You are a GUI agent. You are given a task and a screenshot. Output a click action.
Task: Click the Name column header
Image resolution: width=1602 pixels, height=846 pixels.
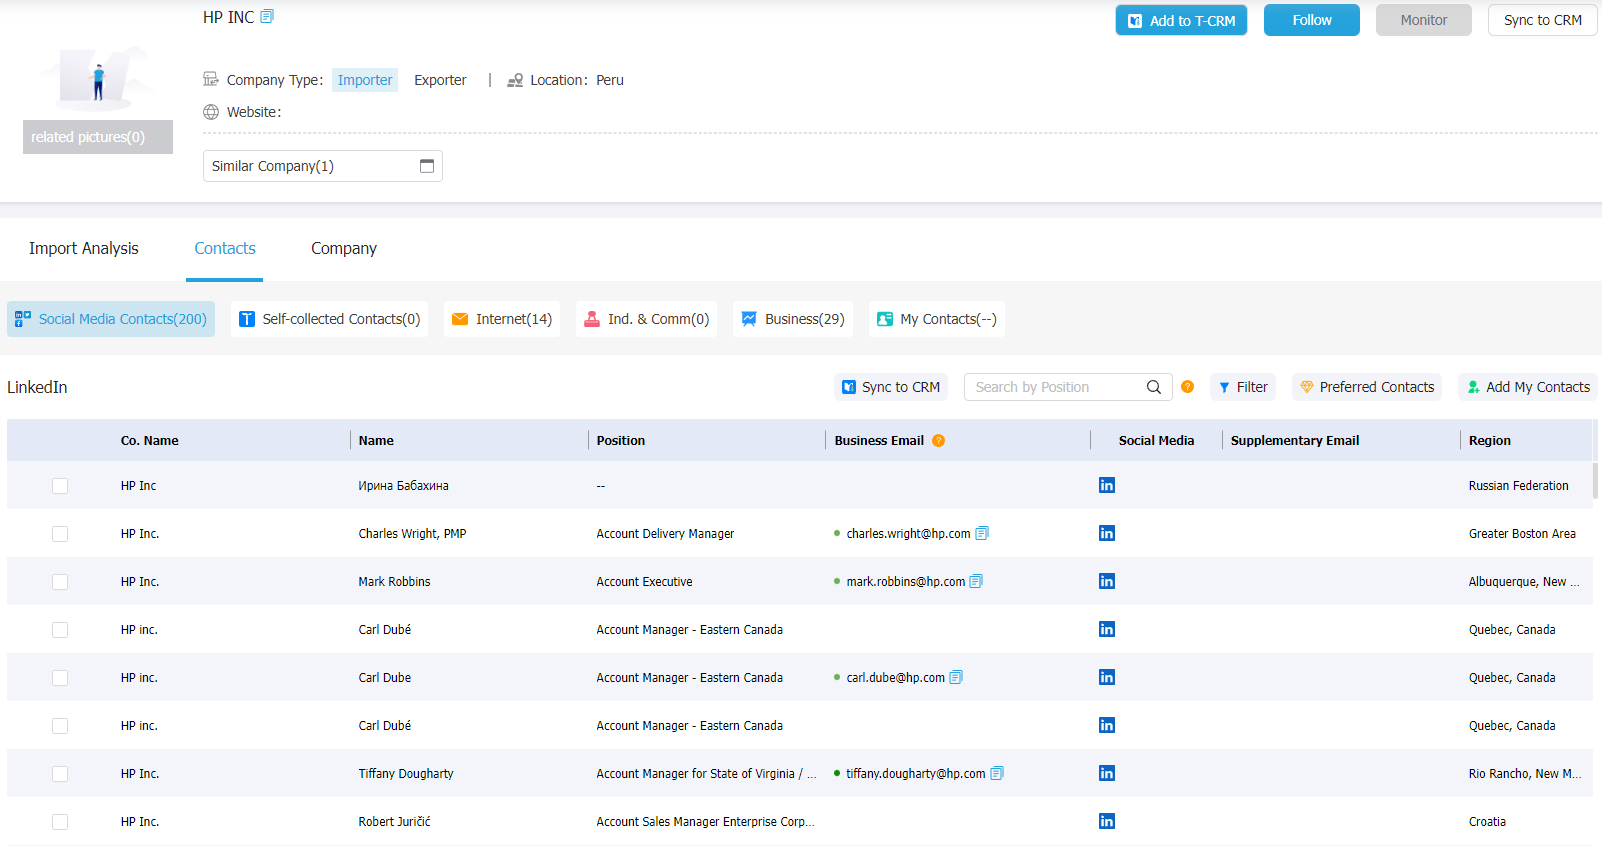[376, 440]
